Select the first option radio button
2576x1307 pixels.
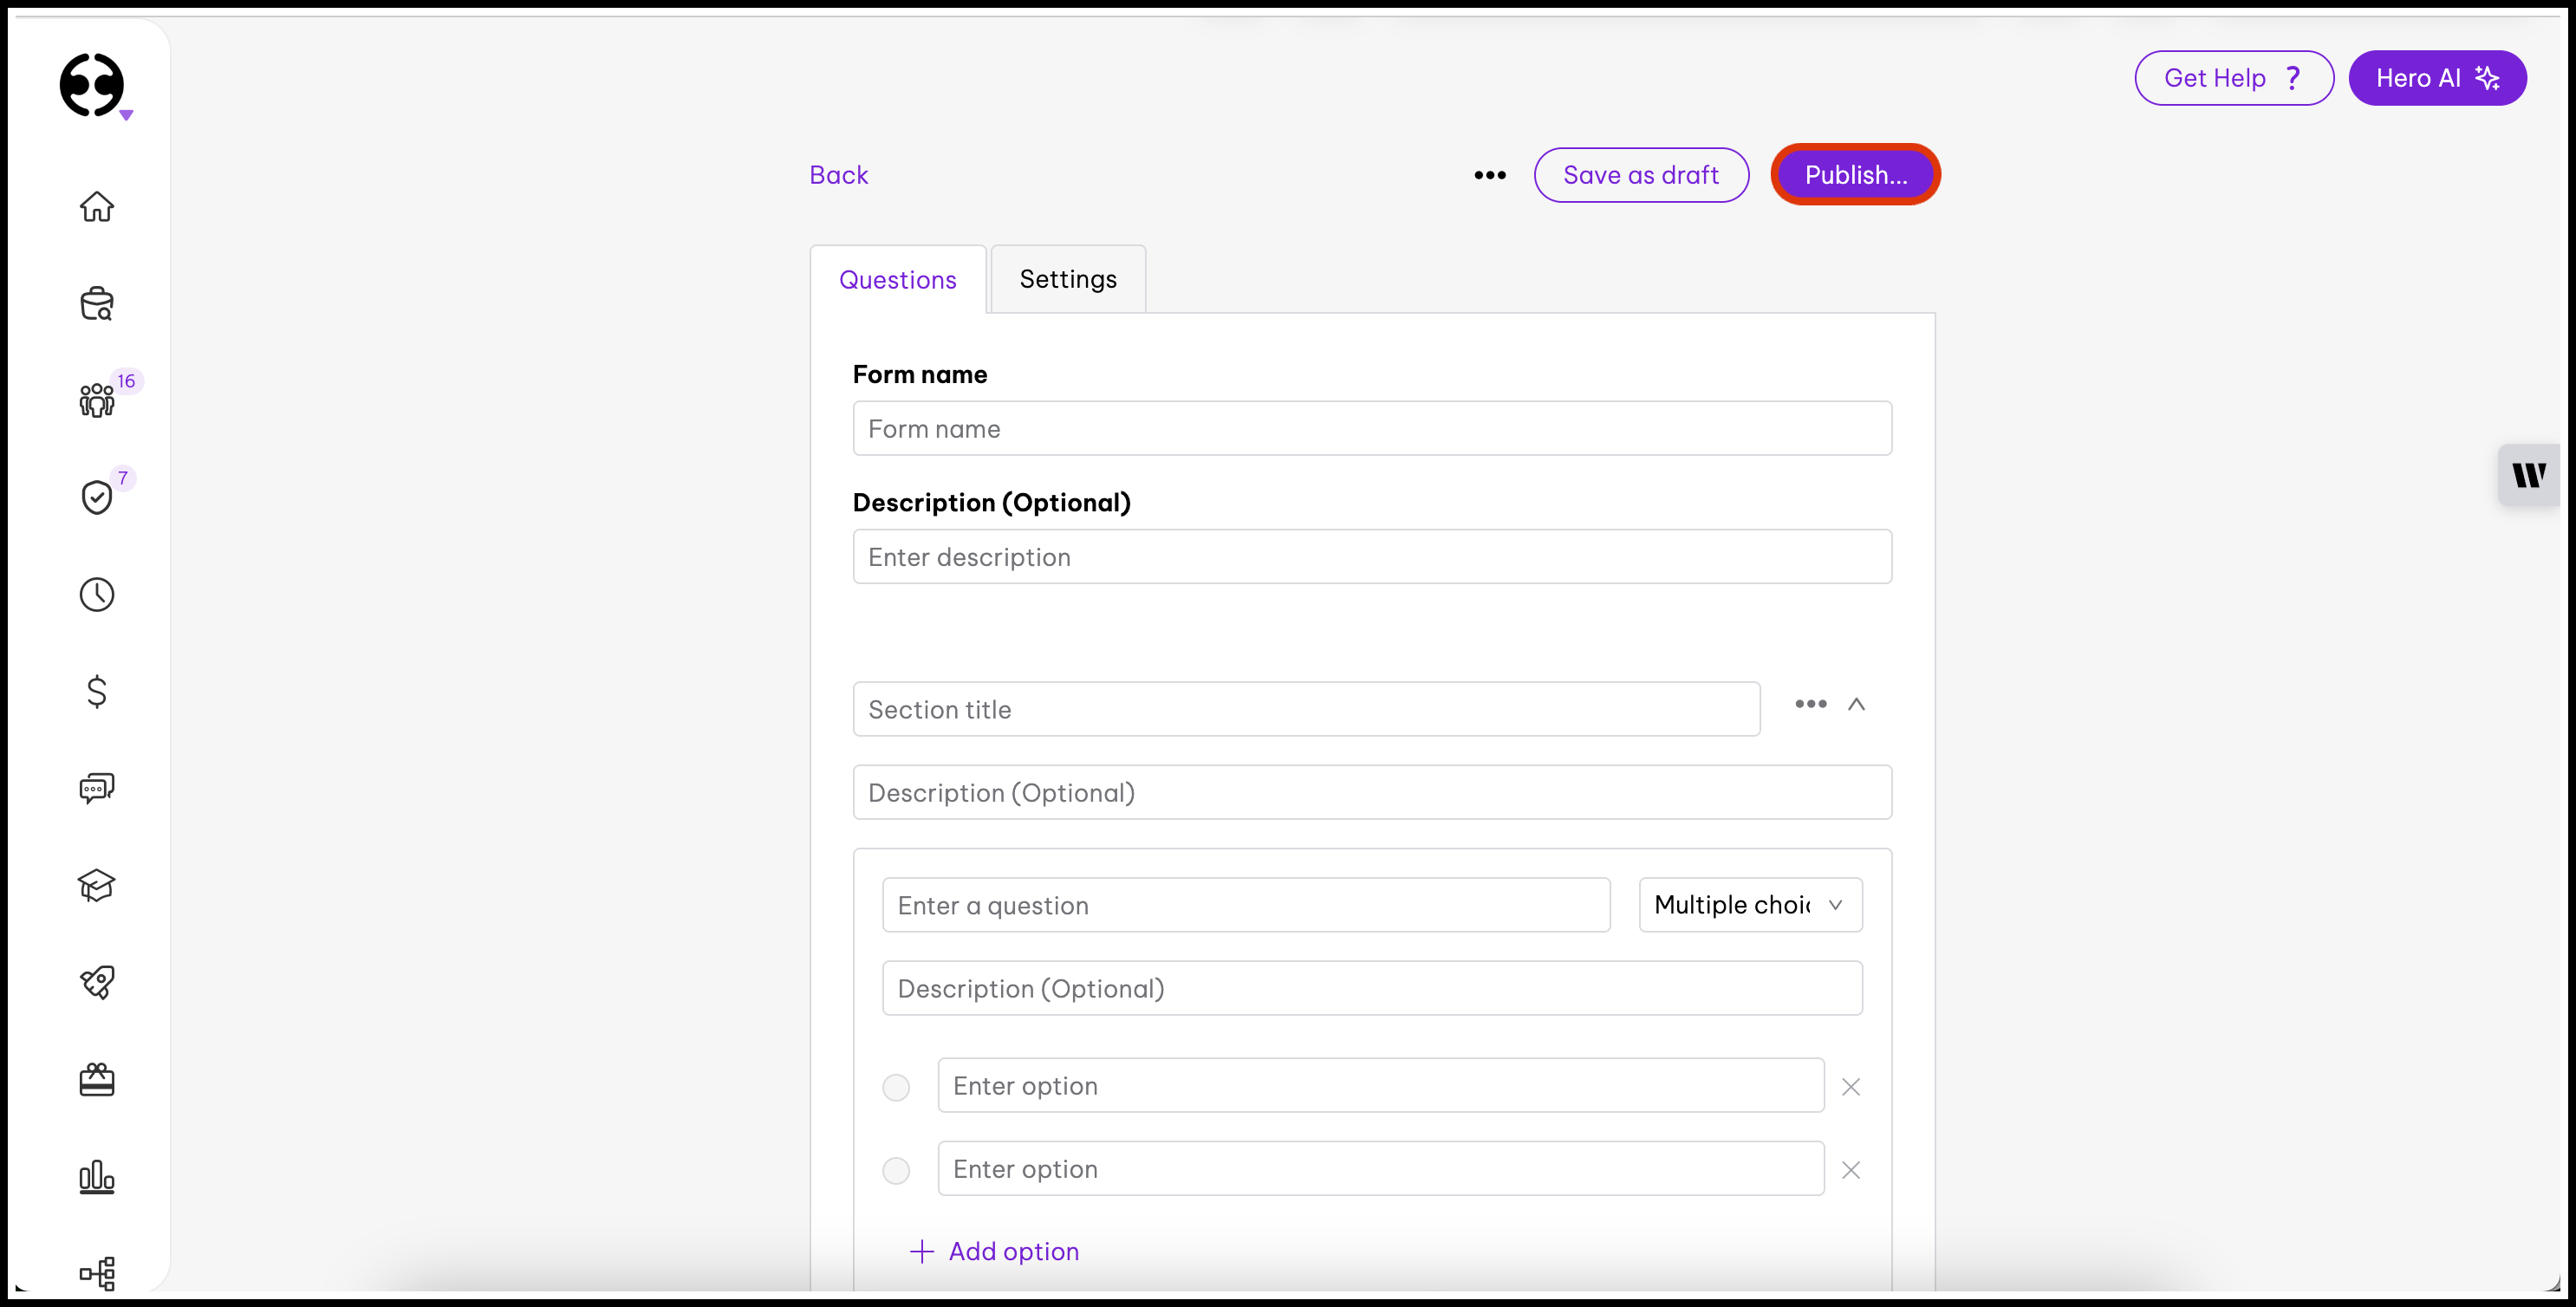point(896,1087)
